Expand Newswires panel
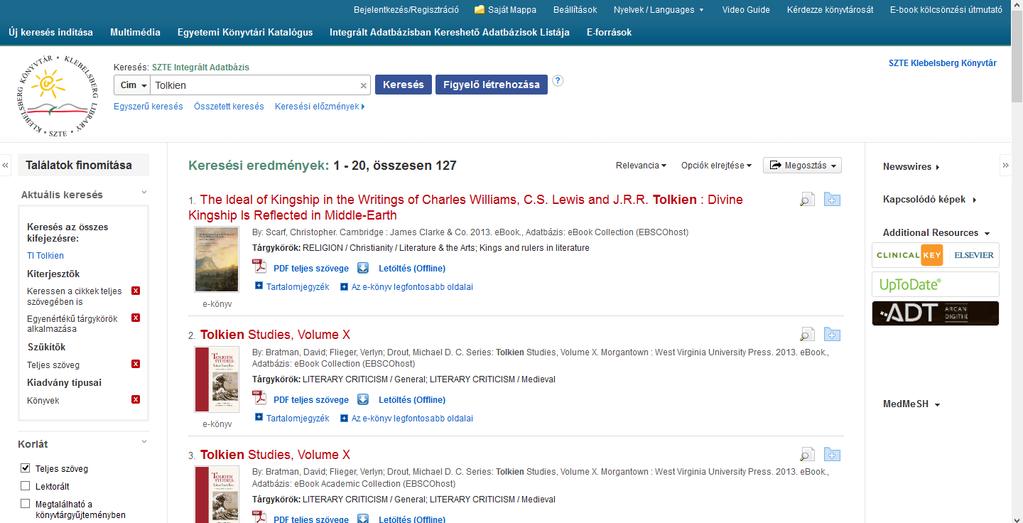This screenshot has width=1023, height=523. [911, 167]
